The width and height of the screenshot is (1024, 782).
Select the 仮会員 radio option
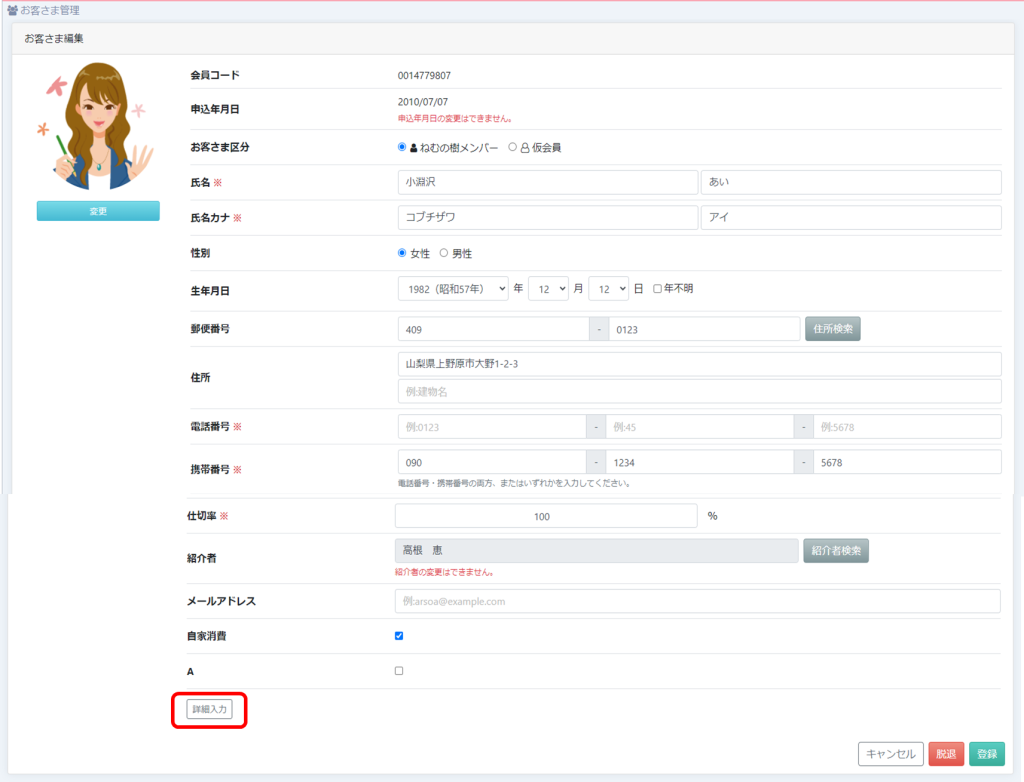(513, 147)
